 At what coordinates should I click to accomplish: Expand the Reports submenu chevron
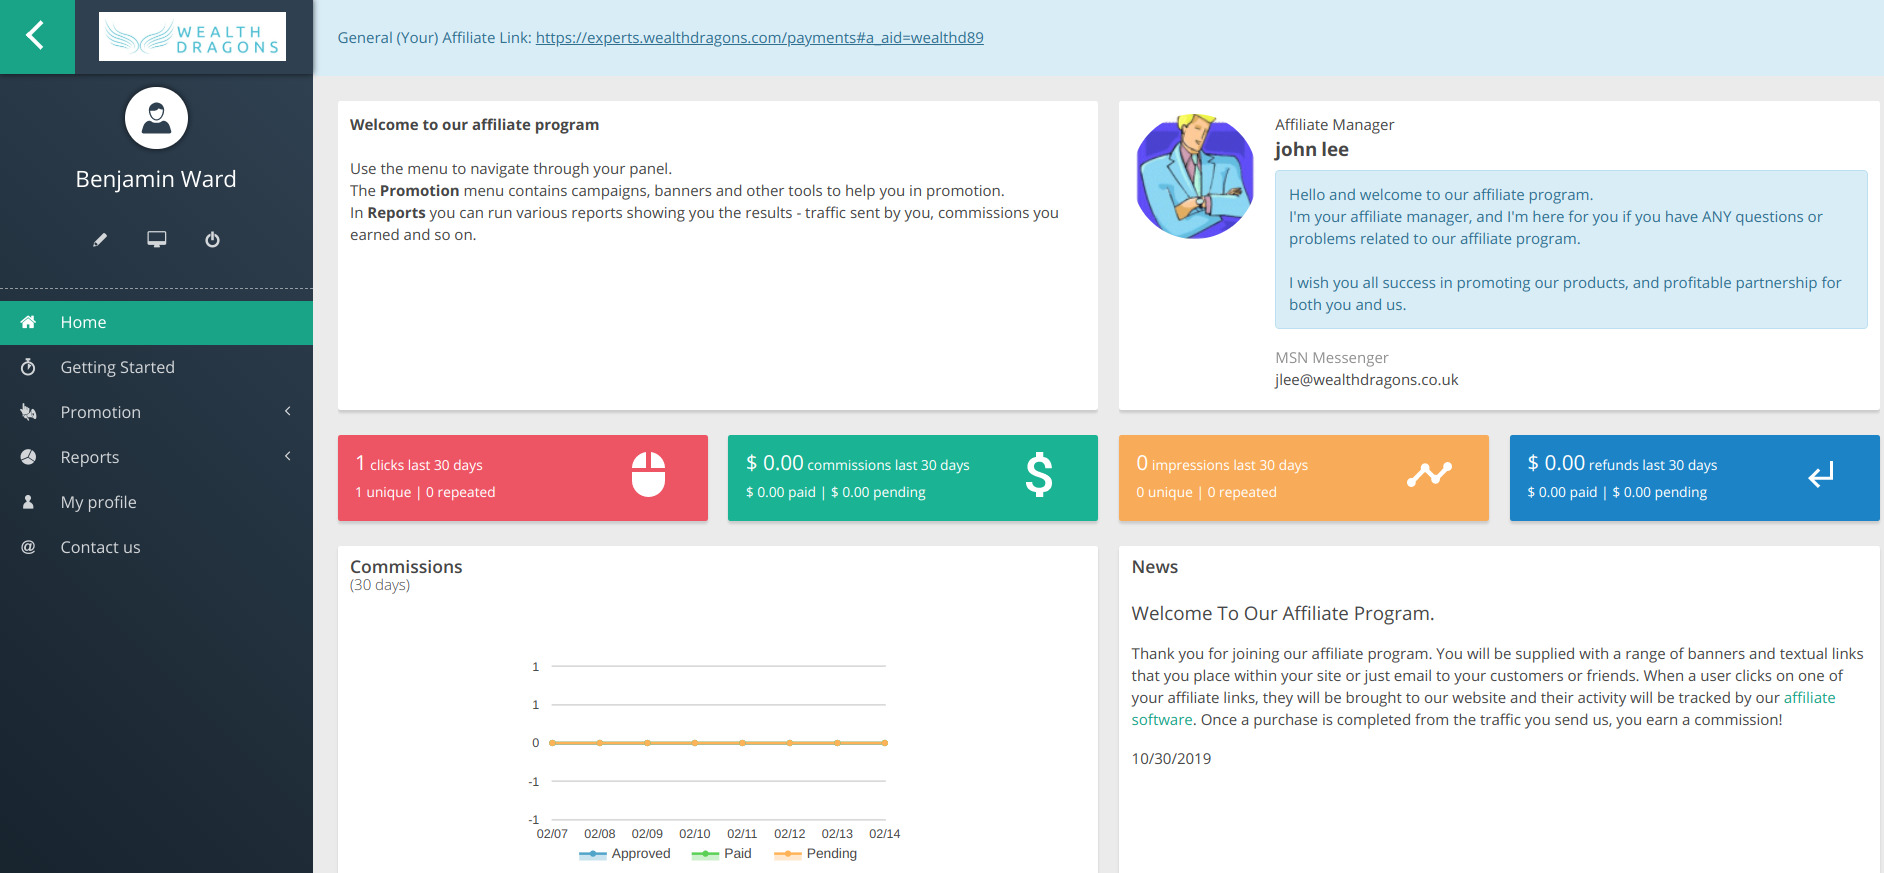(288, 456)
